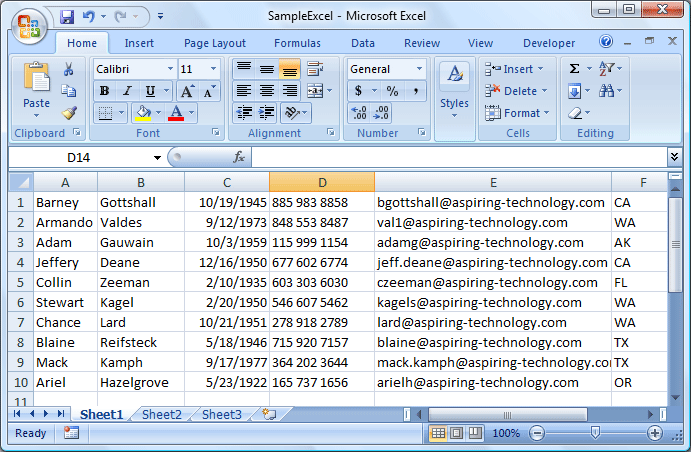Viewport: 691px width, 452px height.
Task: Apply Comma Style format
Action: 415,91
